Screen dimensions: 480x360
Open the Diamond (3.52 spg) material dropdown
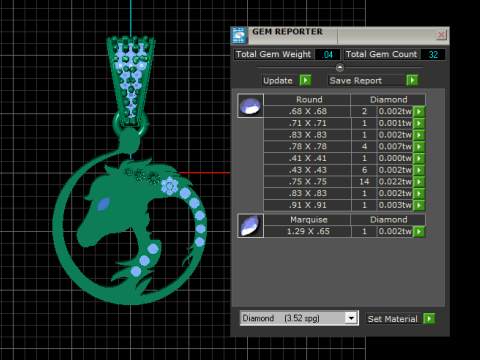(x=351, y=318)
